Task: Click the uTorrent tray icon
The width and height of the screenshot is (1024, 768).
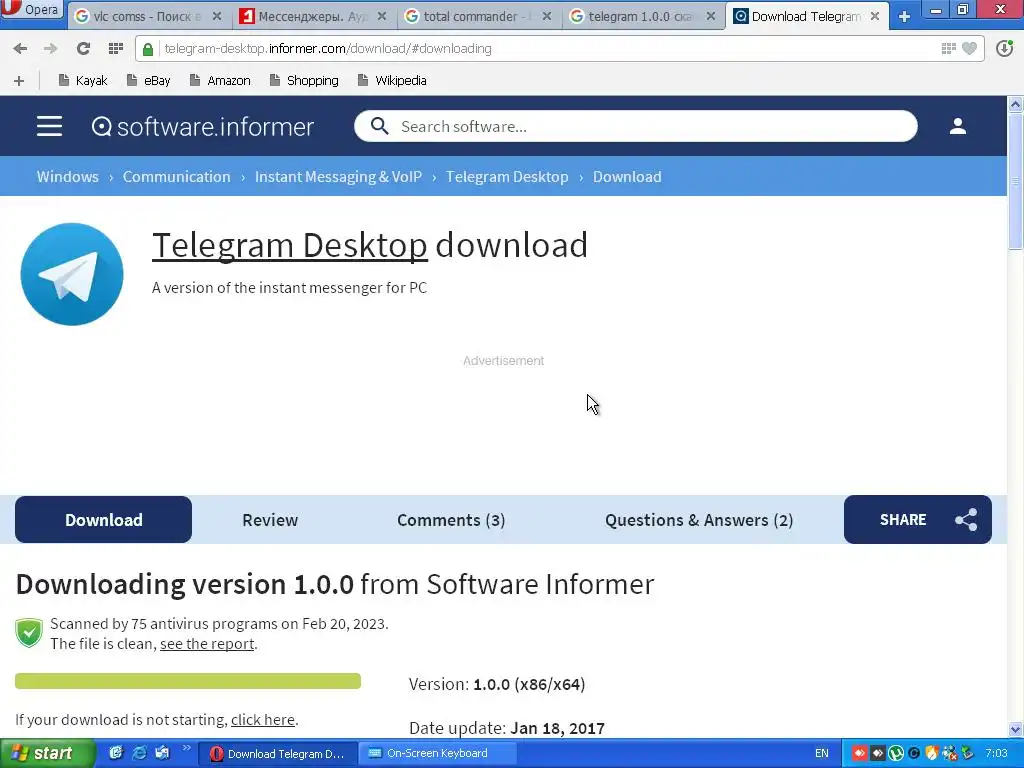Action: point(896,754)
